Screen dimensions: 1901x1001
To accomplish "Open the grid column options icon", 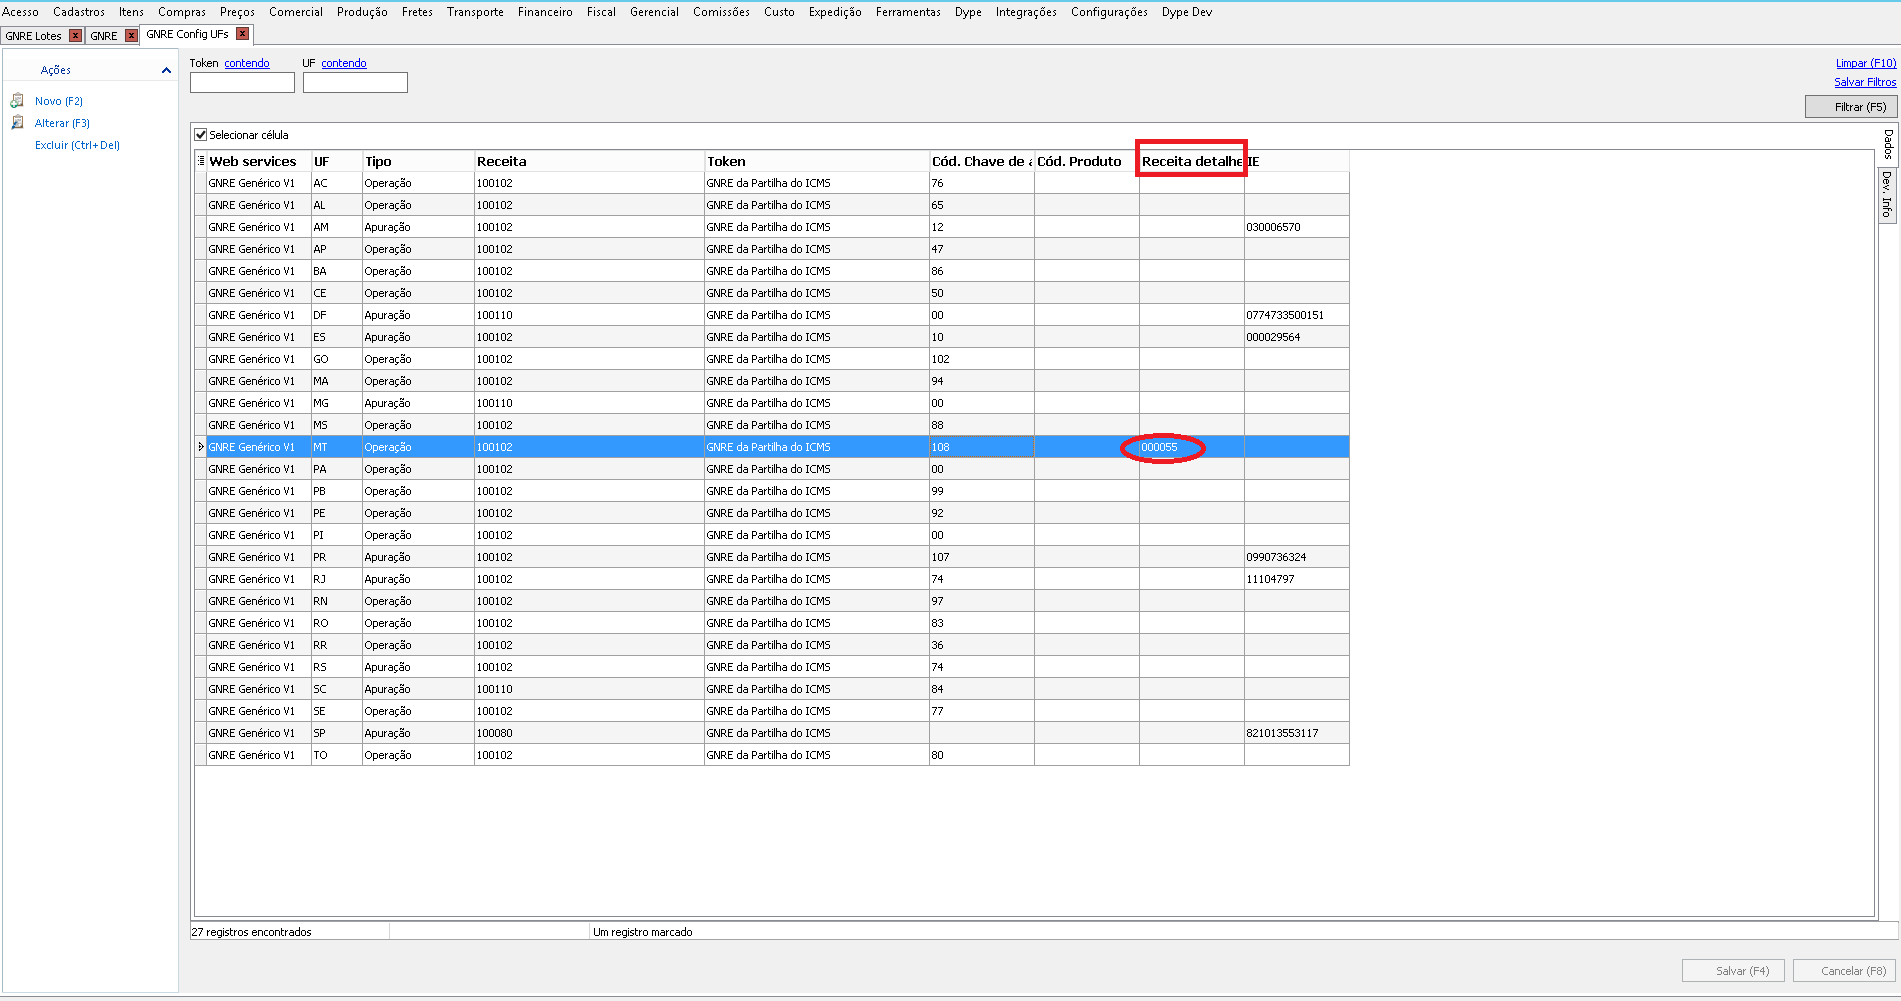I will [x=201, y=161].
